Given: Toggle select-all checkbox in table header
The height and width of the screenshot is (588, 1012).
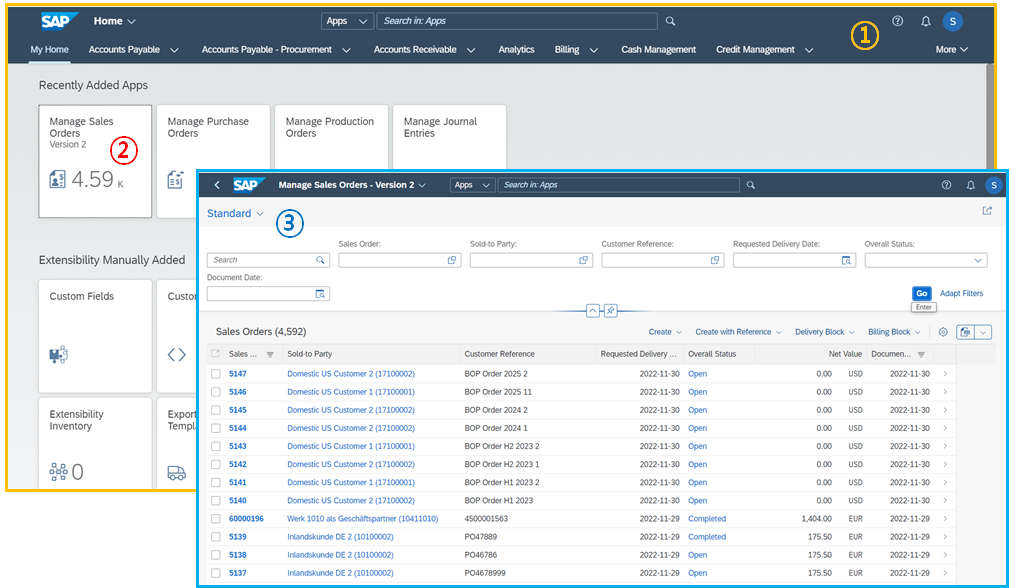Looking at the screenshot, I should click(216, 354).
